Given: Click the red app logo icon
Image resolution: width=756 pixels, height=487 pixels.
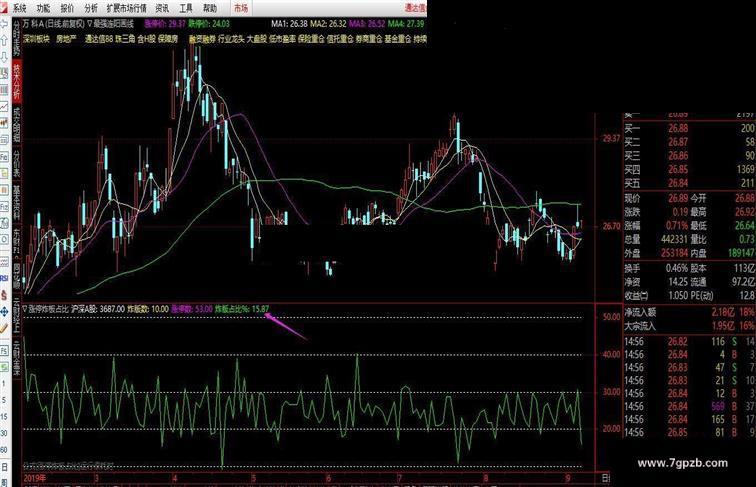Looking at the screenshot, I should [4, 8].
